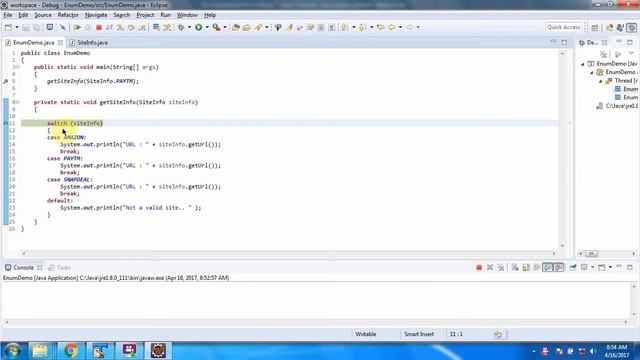This screenshot has height=360, width=640.
Task: Close the EnumDemo.java tab using its X
Action: pyautogui.click(x=60, y=42)
